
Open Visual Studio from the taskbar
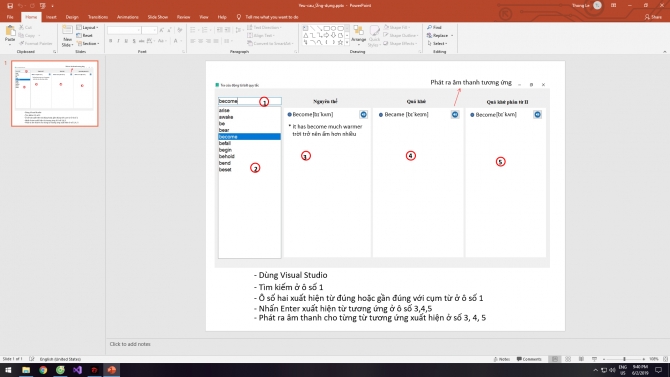pos(77,370)
